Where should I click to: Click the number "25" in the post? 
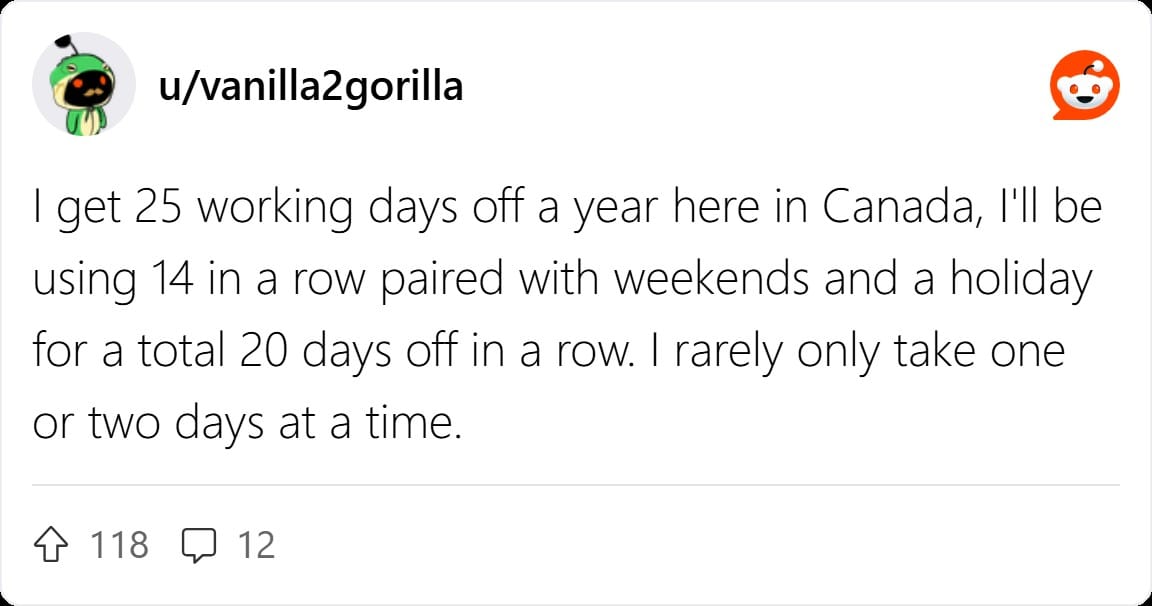[158, 207]
